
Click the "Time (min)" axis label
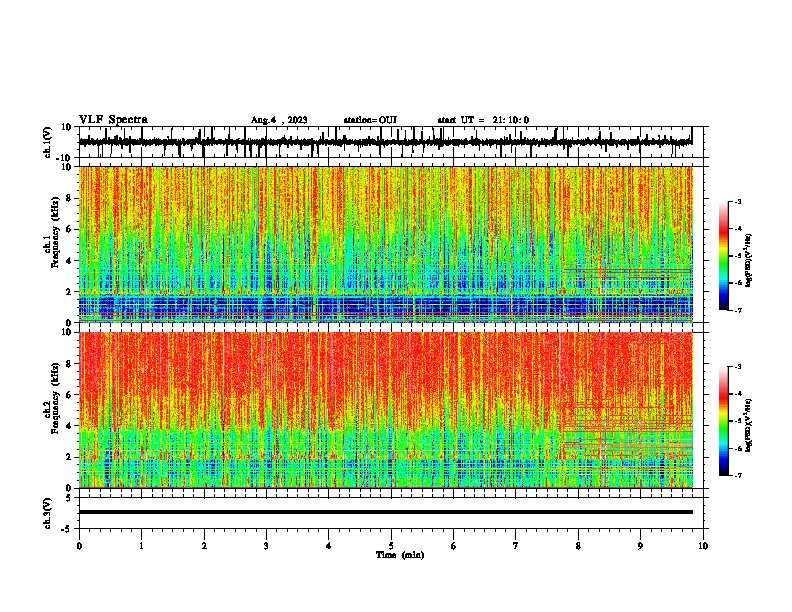(400, 555)
